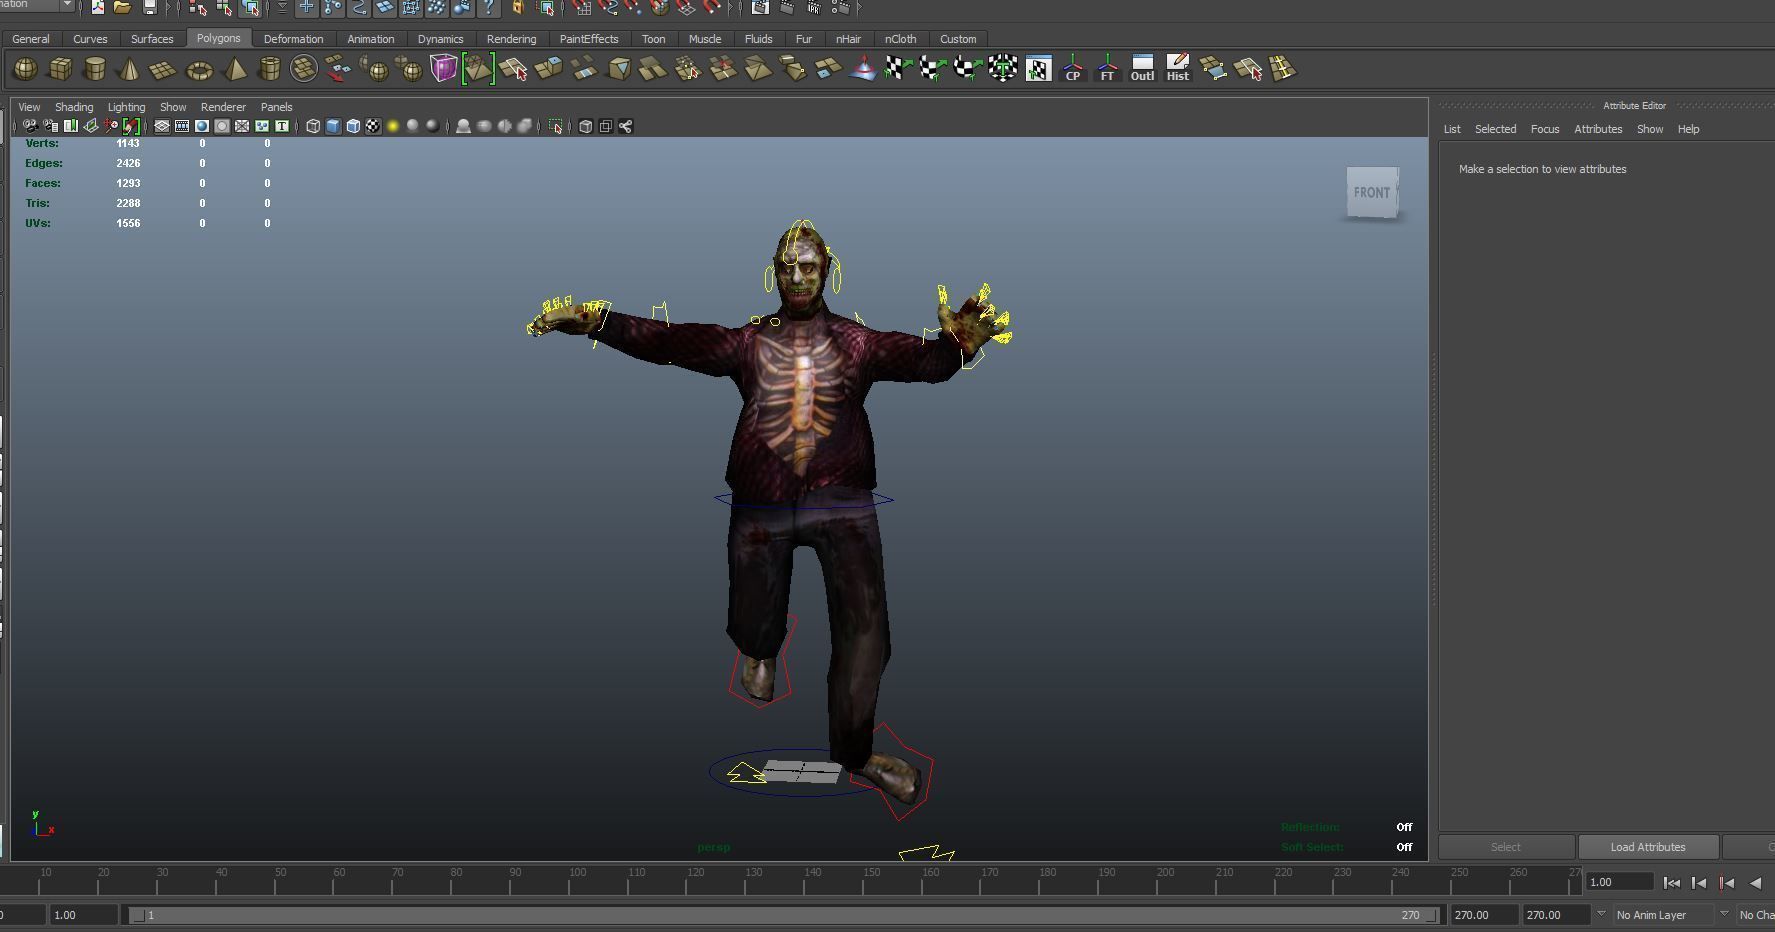Toggle the film gate in viewport toolbar
The width and height of the screenshot is (1775, 932).
click(x=182, y=126)
